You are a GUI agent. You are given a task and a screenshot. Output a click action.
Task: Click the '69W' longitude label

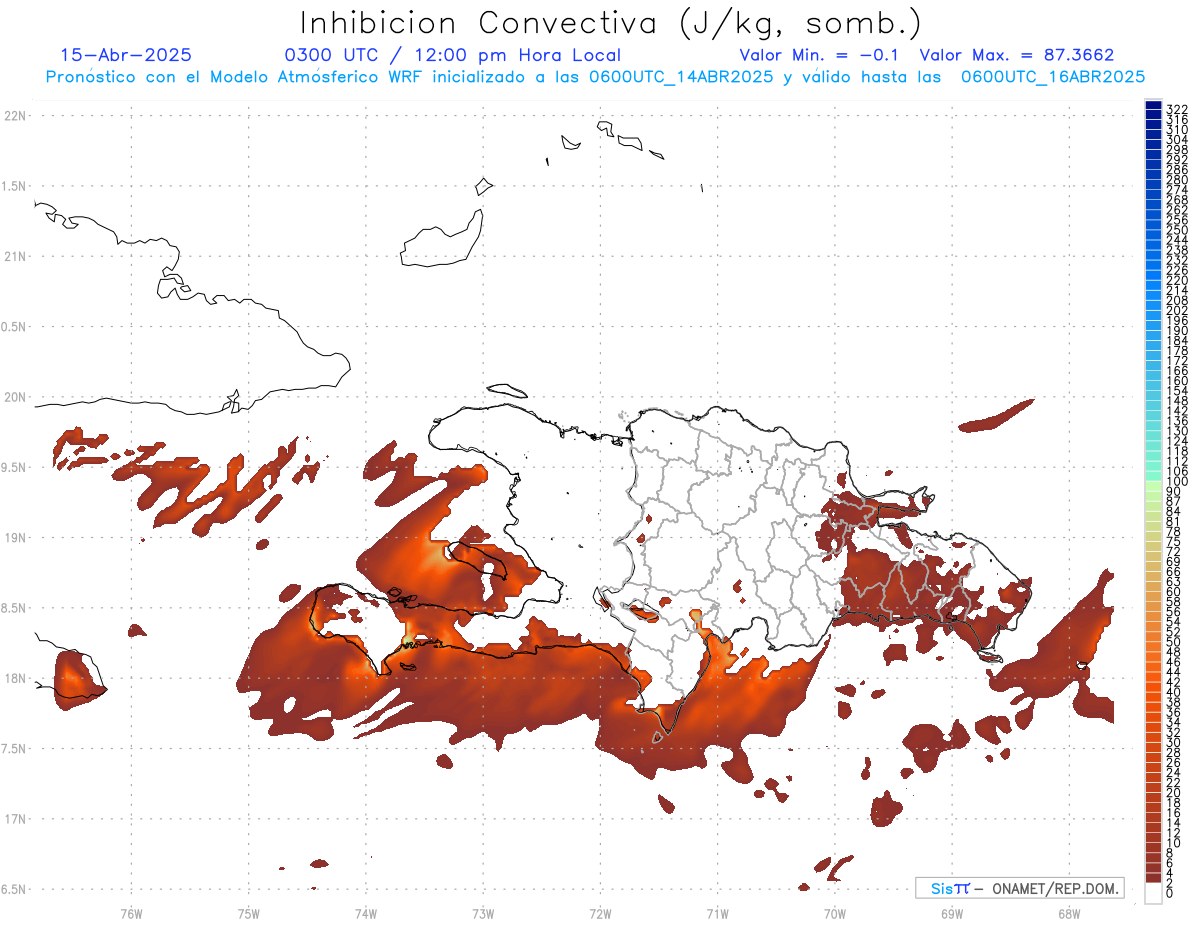tap(952, 913)
